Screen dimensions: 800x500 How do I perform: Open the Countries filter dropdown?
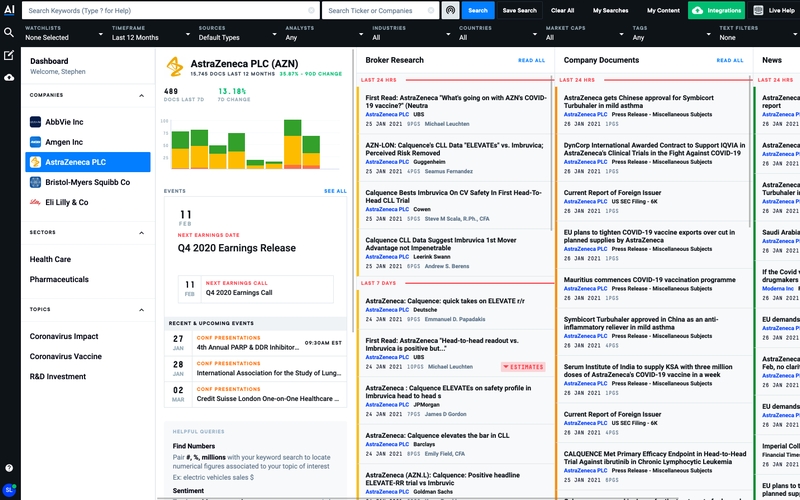(x=498, y=33)
